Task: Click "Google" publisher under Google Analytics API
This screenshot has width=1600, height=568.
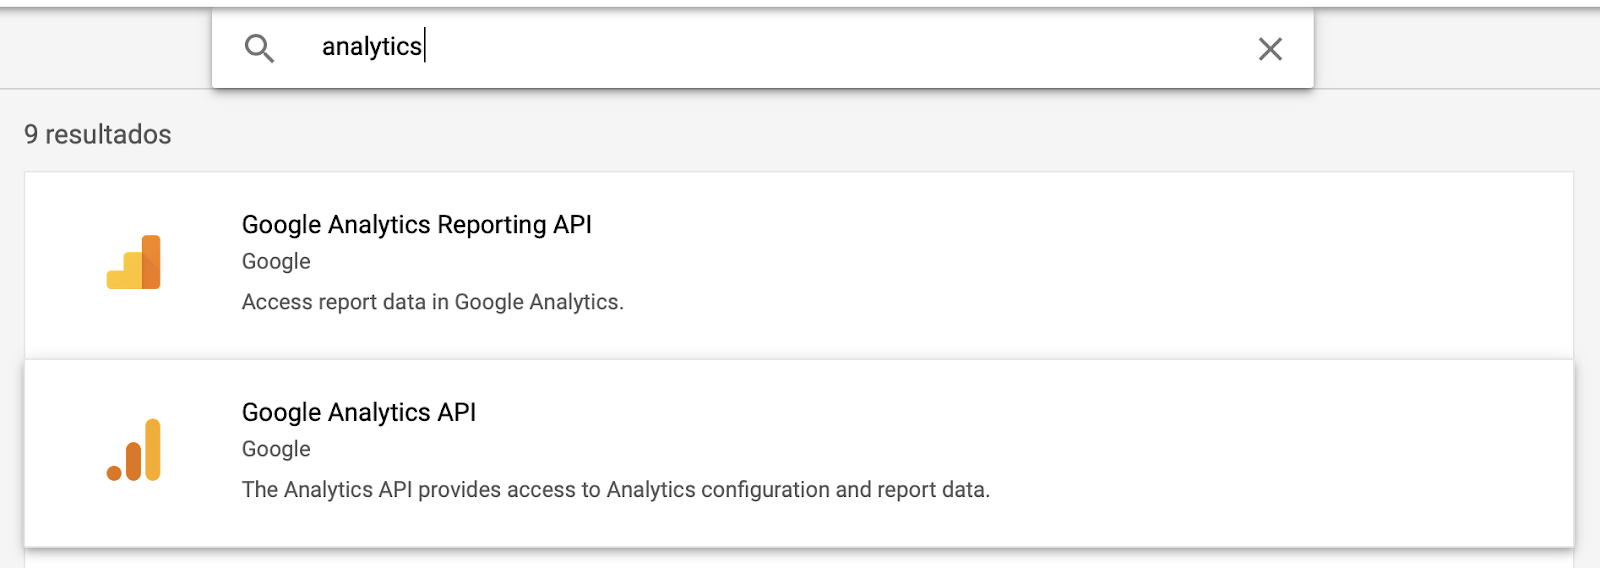Action: point(276,450)
